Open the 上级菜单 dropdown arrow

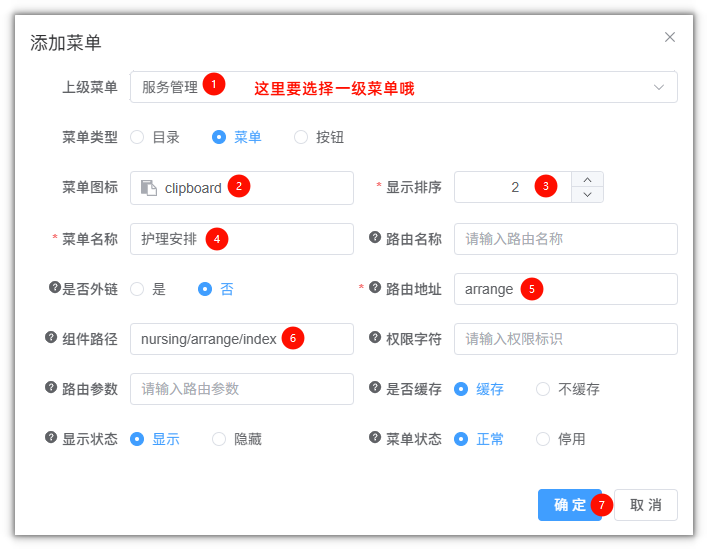point(659,87)
